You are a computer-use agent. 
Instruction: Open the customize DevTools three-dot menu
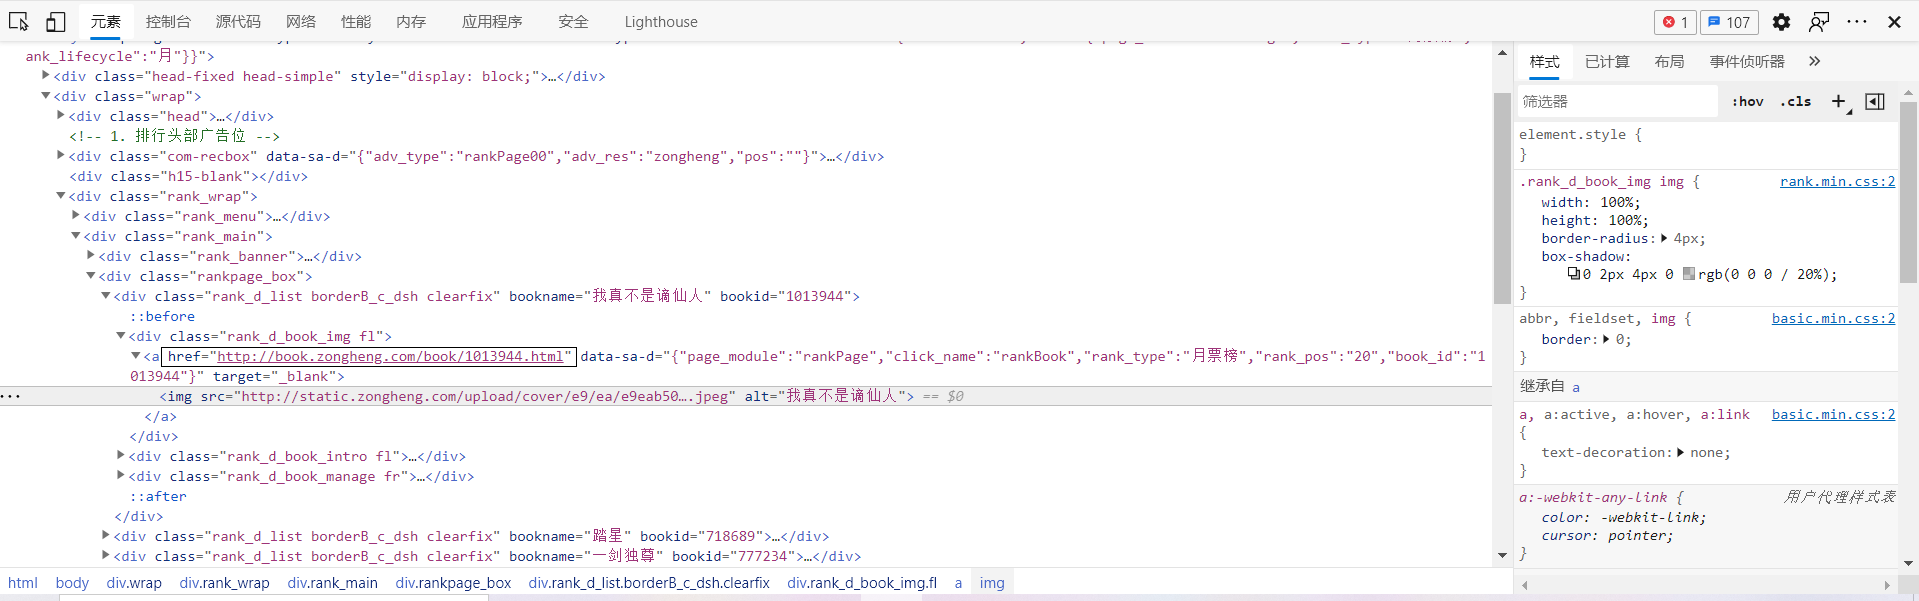point(1857,22)
